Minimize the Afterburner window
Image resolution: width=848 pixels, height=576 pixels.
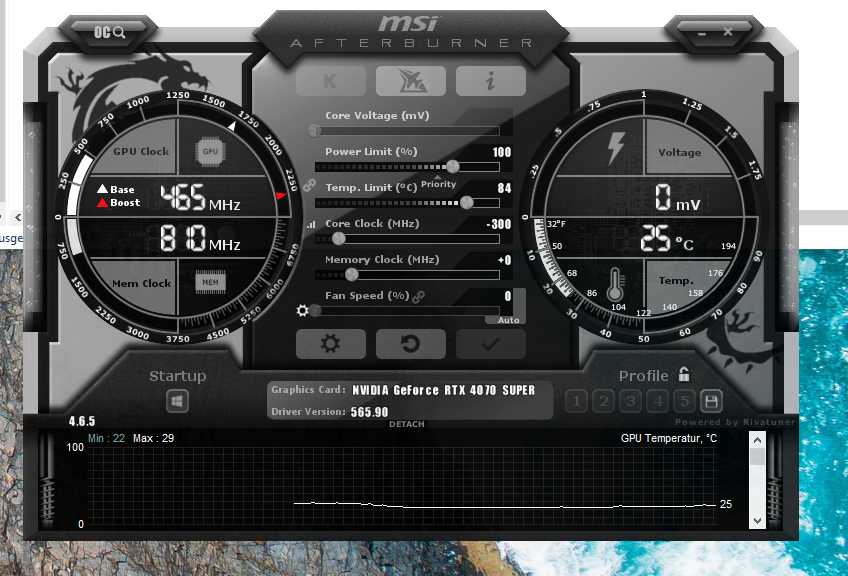pos(701,34)
